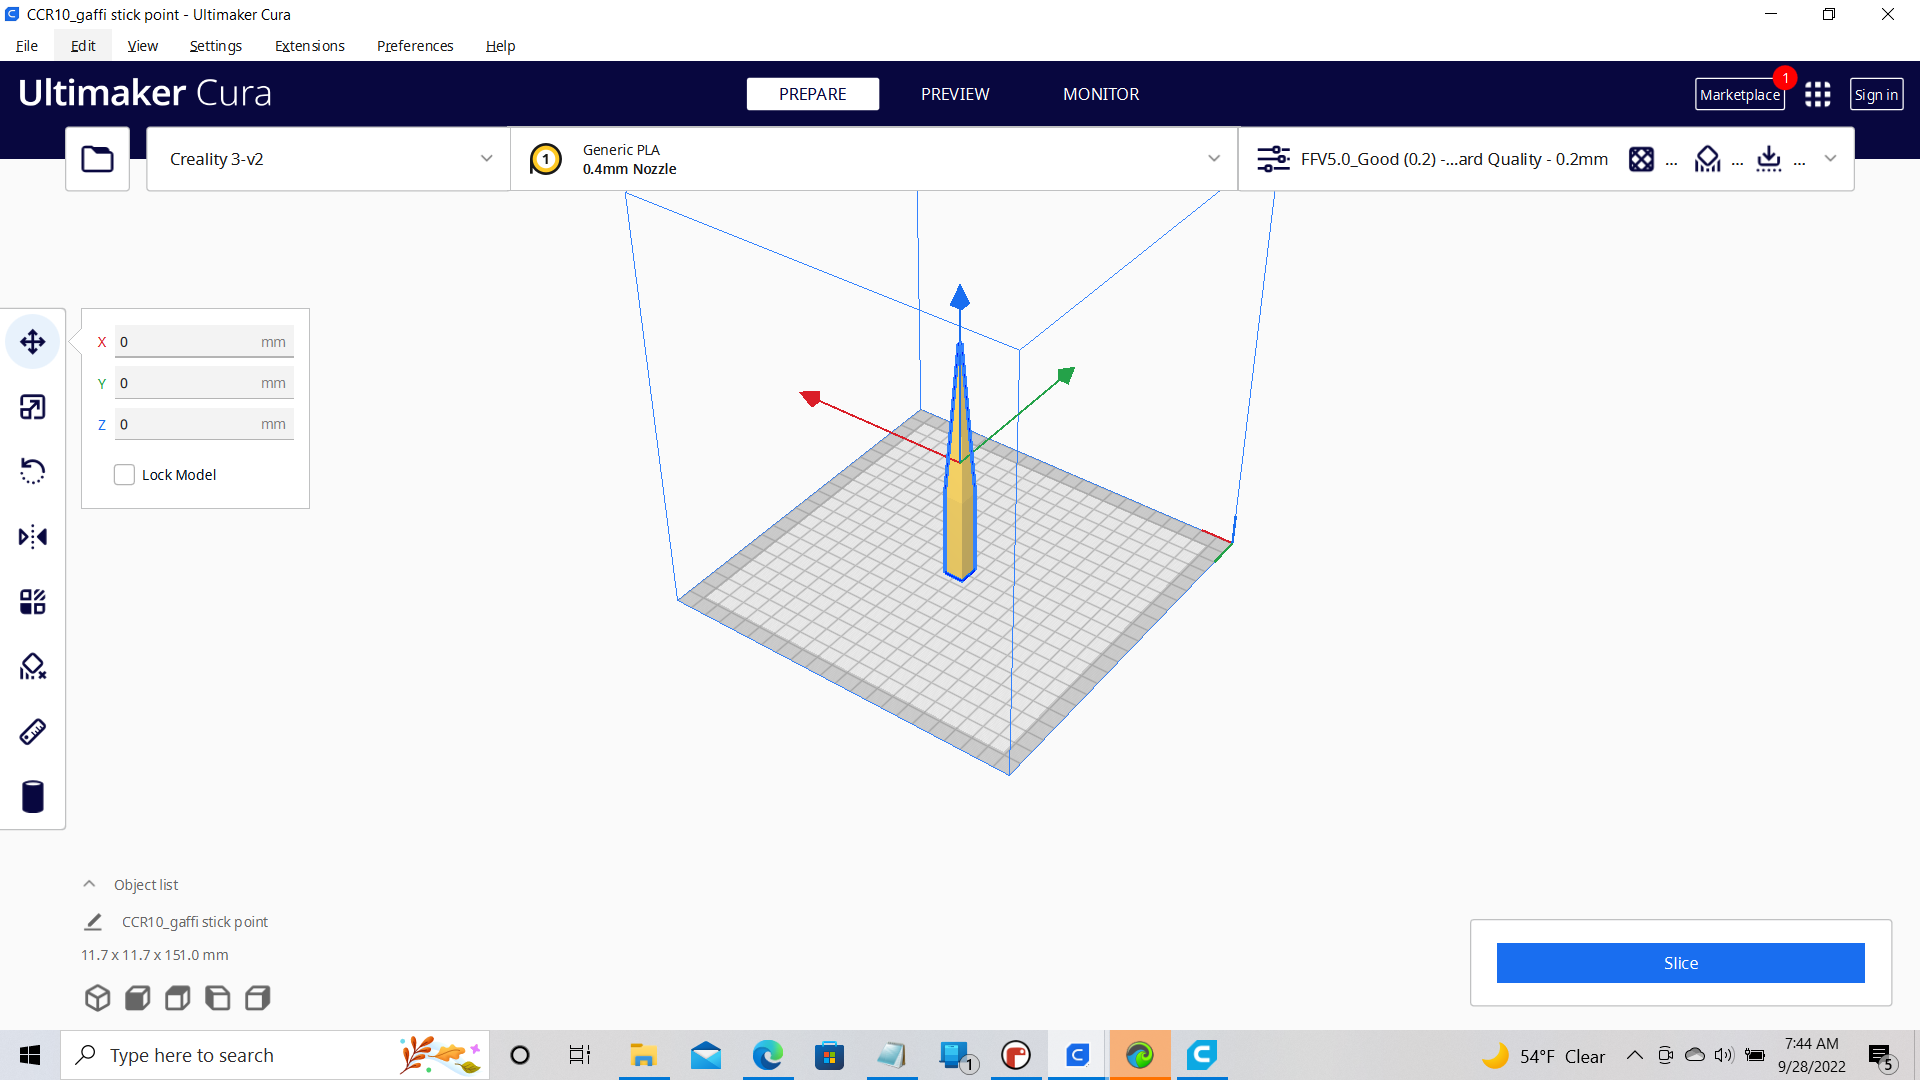Screen dimensions: 1920x1080
Task: Select the Rotate tool
Action: [33, 471]
